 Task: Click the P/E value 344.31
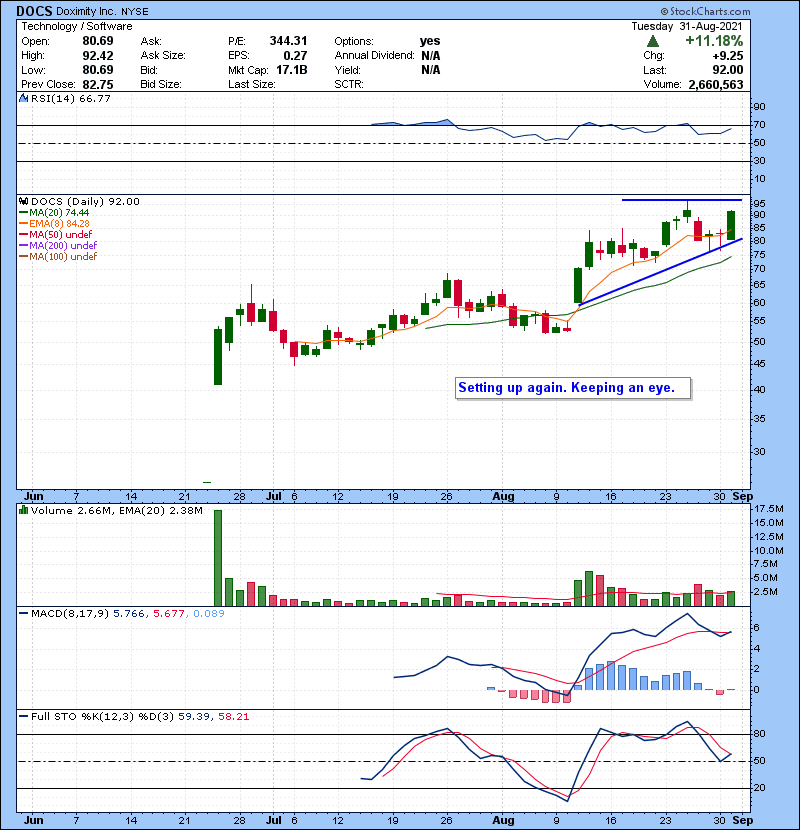click(289, 41)
